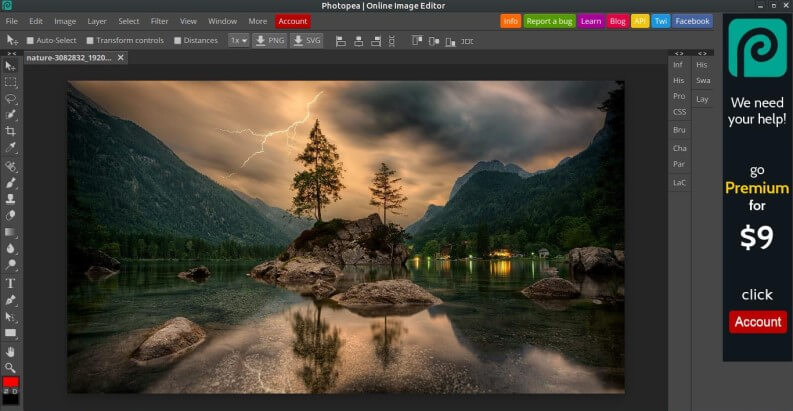The height and width of the screenshot is (411, 793).
Task: Click the align bottom edges icon
Action: 450,41
